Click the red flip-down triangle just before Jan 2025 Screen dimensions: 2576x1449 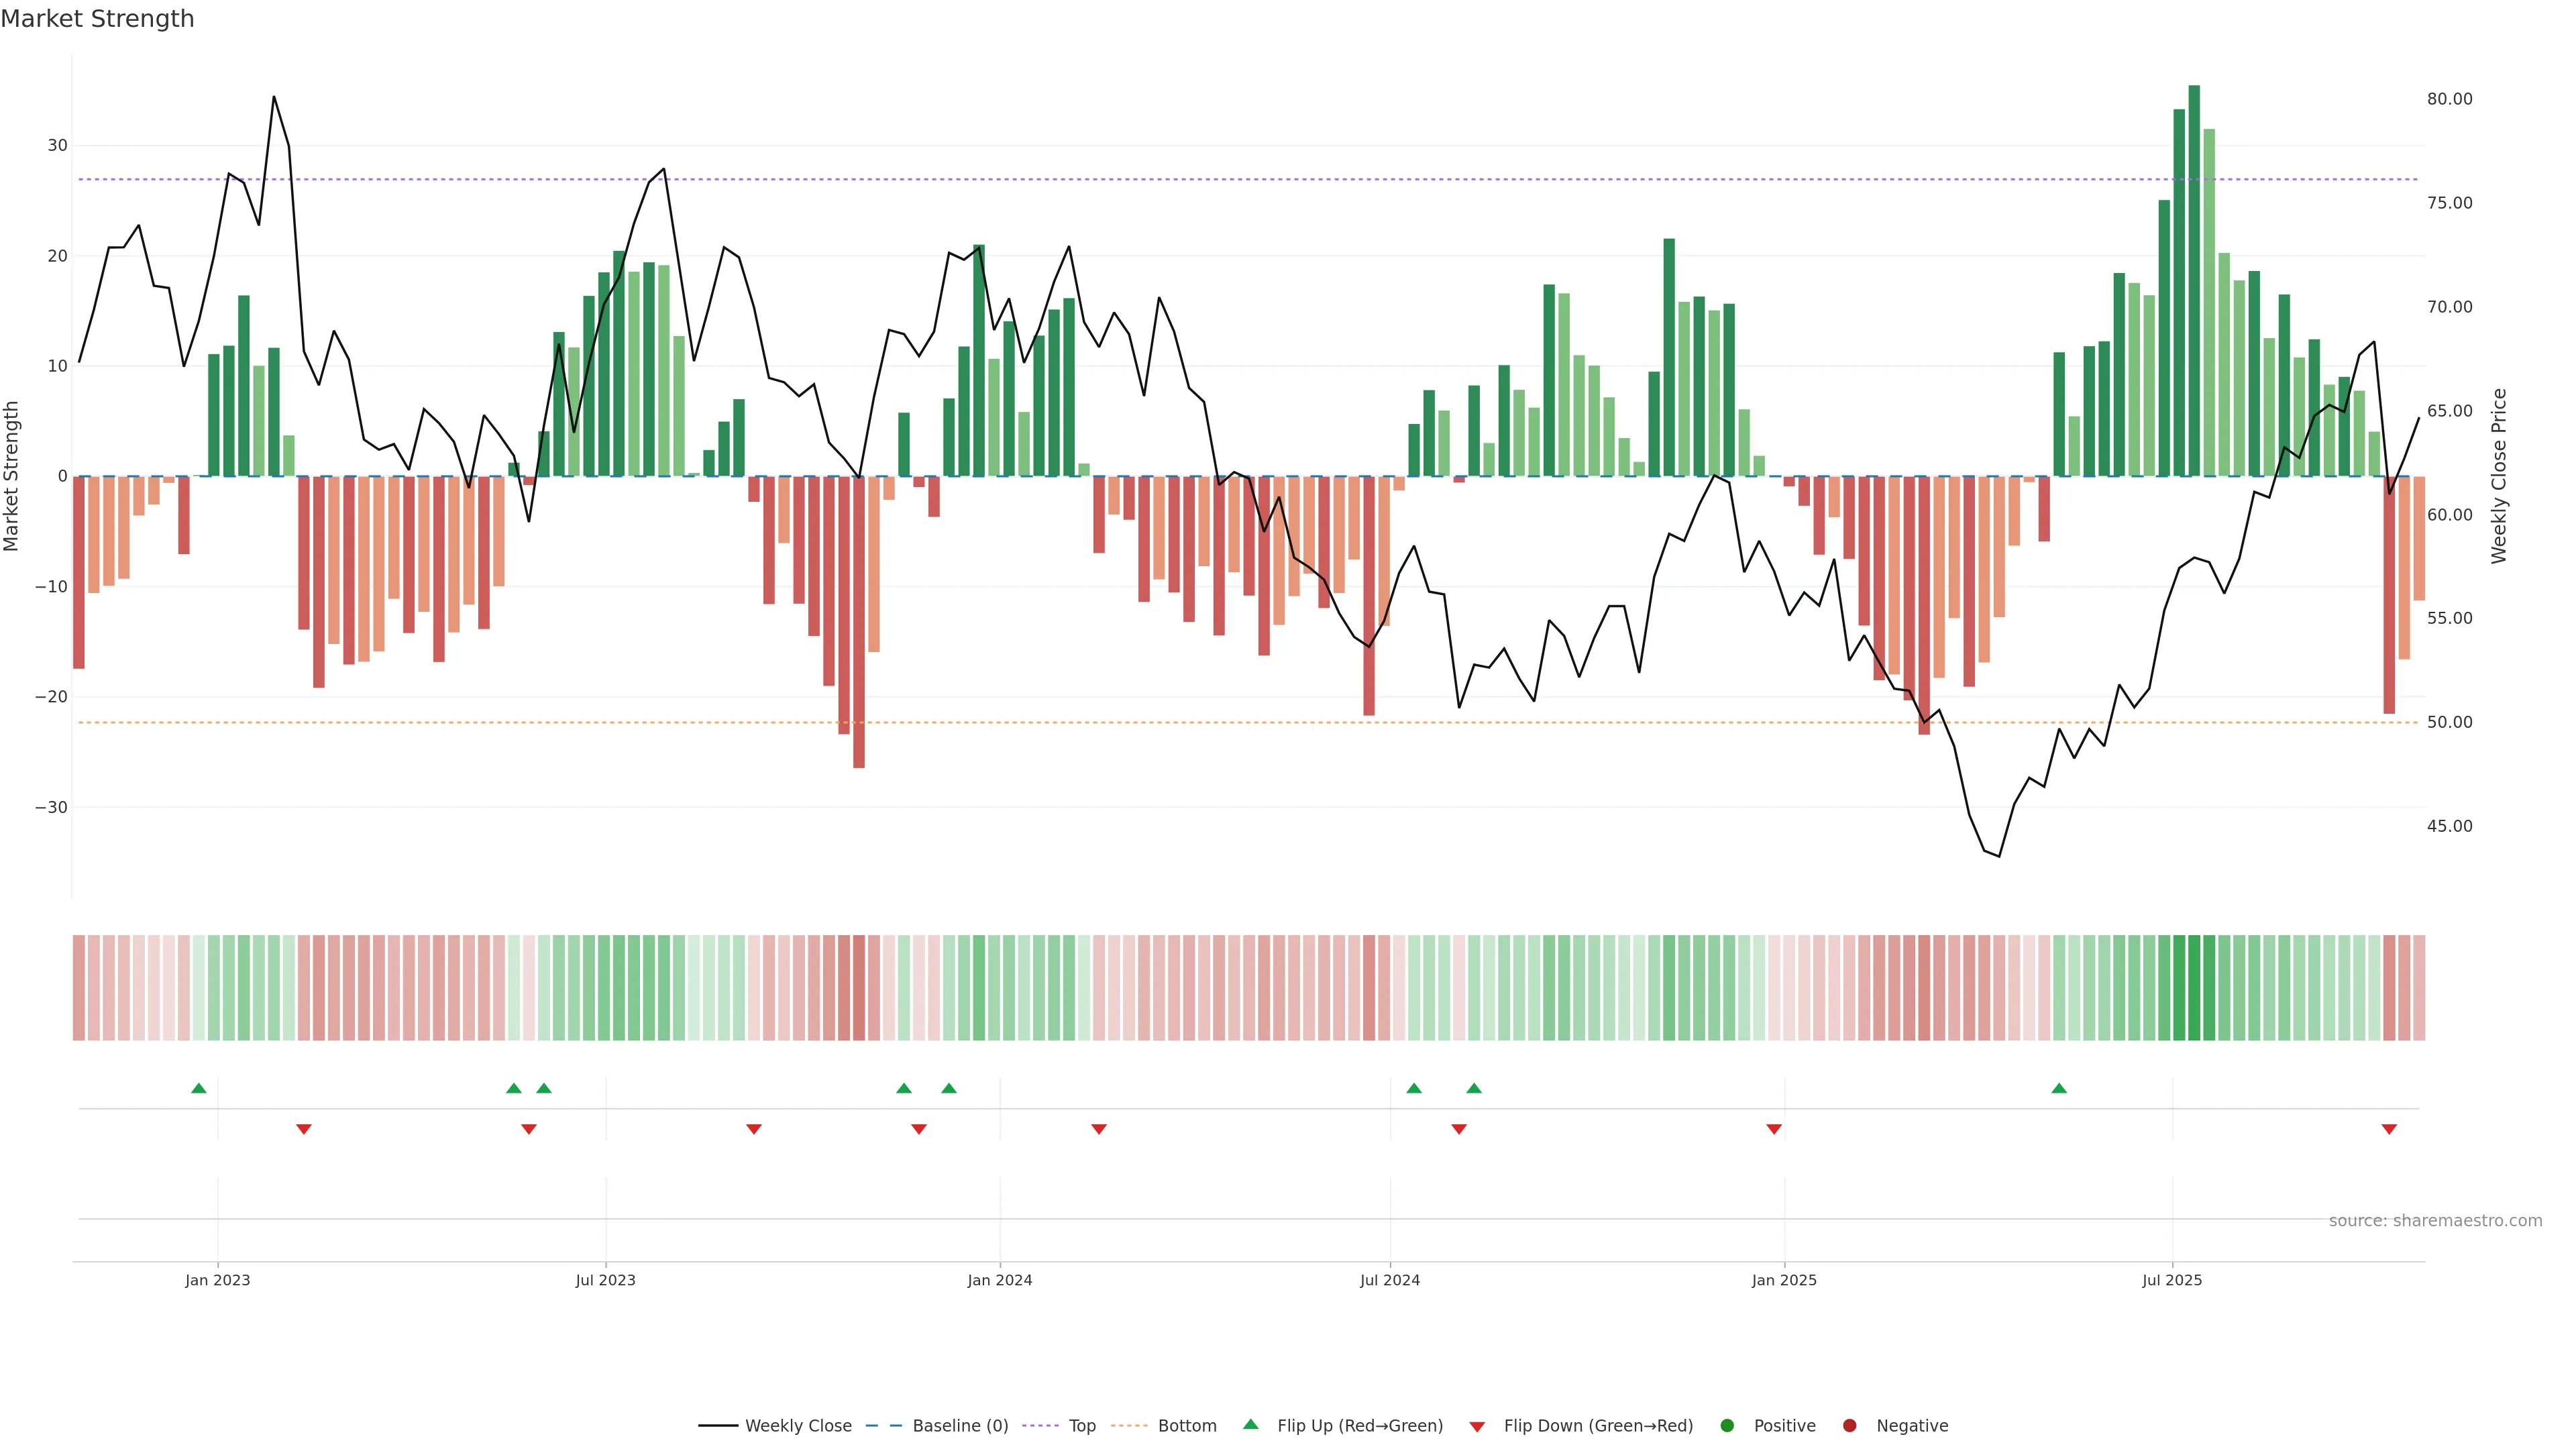[1774, 1129]
